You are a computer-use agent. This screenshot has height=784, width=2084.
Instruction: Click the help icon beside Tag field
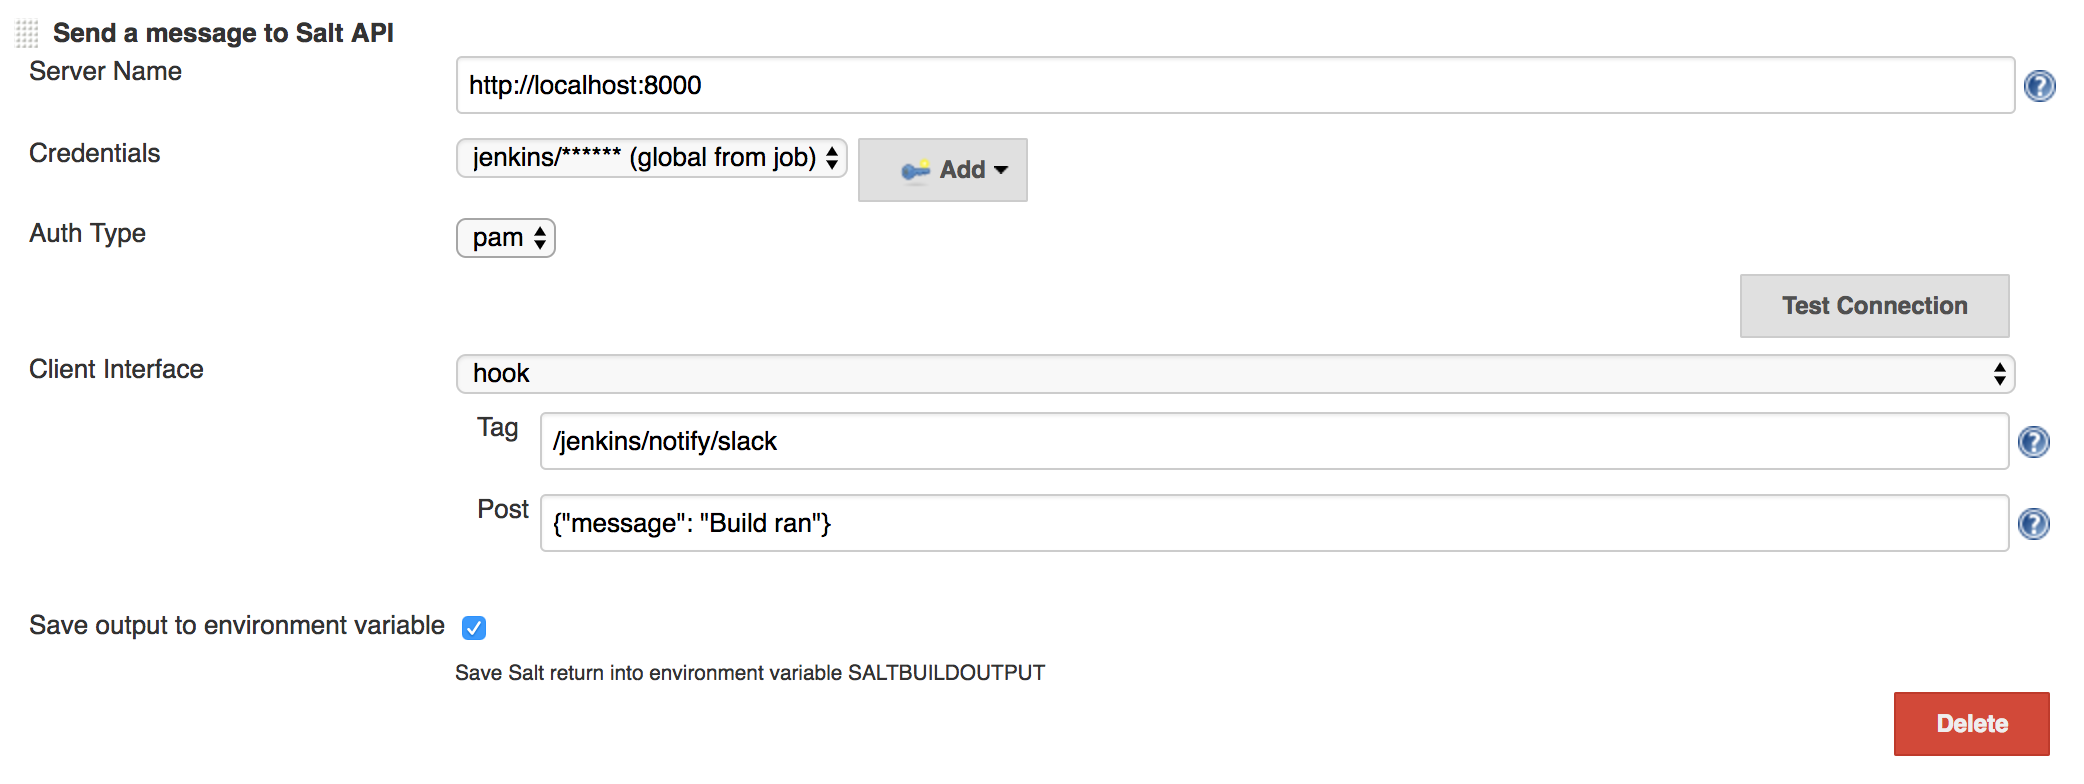tap(2035, 441)
